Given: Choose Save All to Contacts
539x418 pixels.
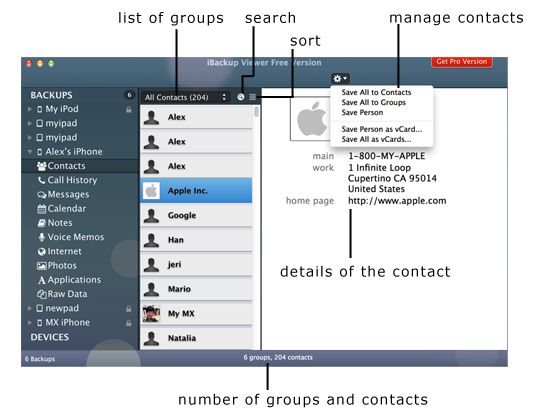Looking at the screenshot, I should [x=376, y=92].
